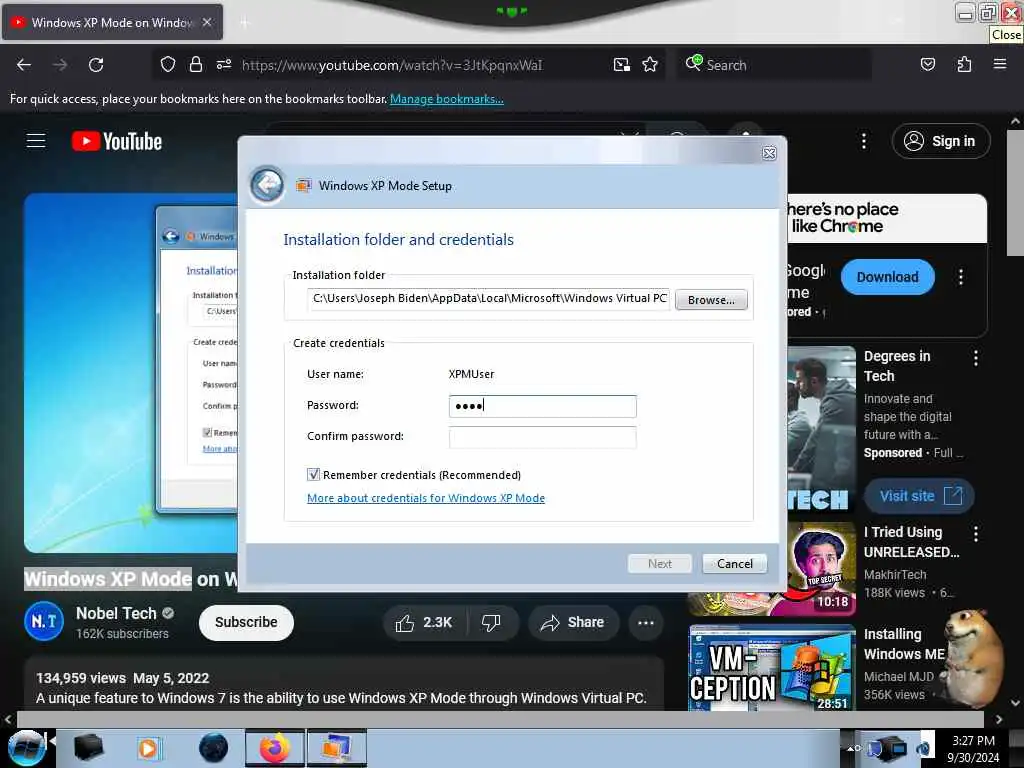Viewport: 1024px width, 768px height.
Task: Click the Nobel Tech channel name
Action: 116,613
